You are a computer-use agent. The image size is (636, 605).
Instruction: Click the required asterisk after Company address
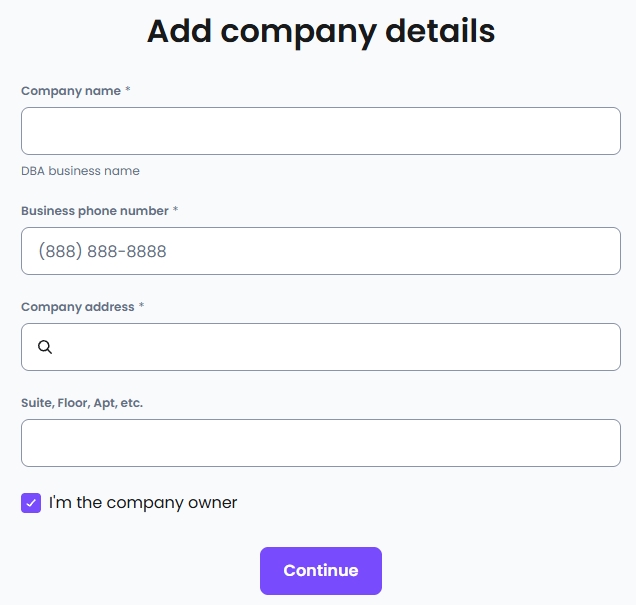click(x=142, y=307)
